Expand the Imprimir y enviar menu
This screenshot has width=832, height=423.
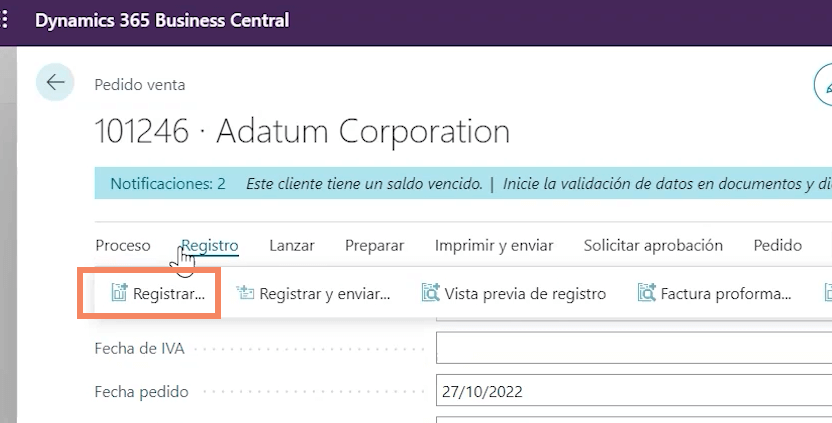click(494, 245)
